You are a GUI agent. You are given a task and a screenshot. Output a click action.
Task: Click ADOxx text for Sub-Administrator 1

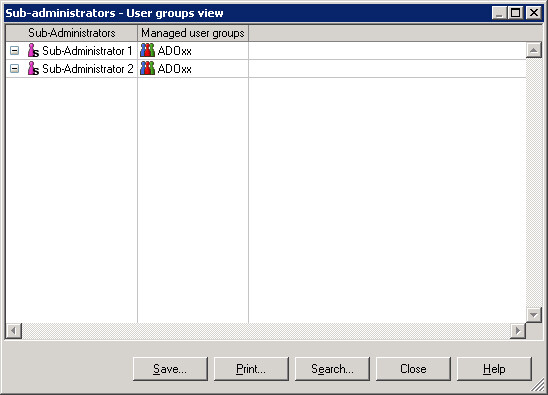[x=174, y=51]
